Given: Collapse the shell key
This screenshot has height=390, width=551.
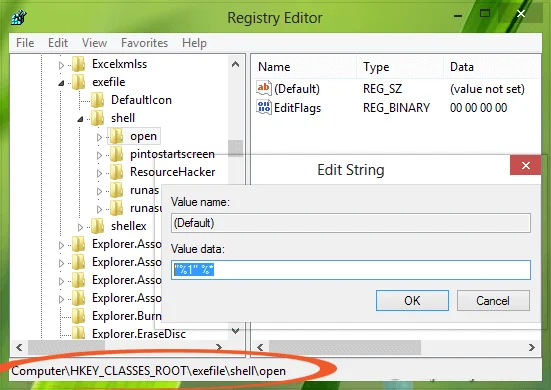Looking at the screenshot, I should (x=80, y=119).
